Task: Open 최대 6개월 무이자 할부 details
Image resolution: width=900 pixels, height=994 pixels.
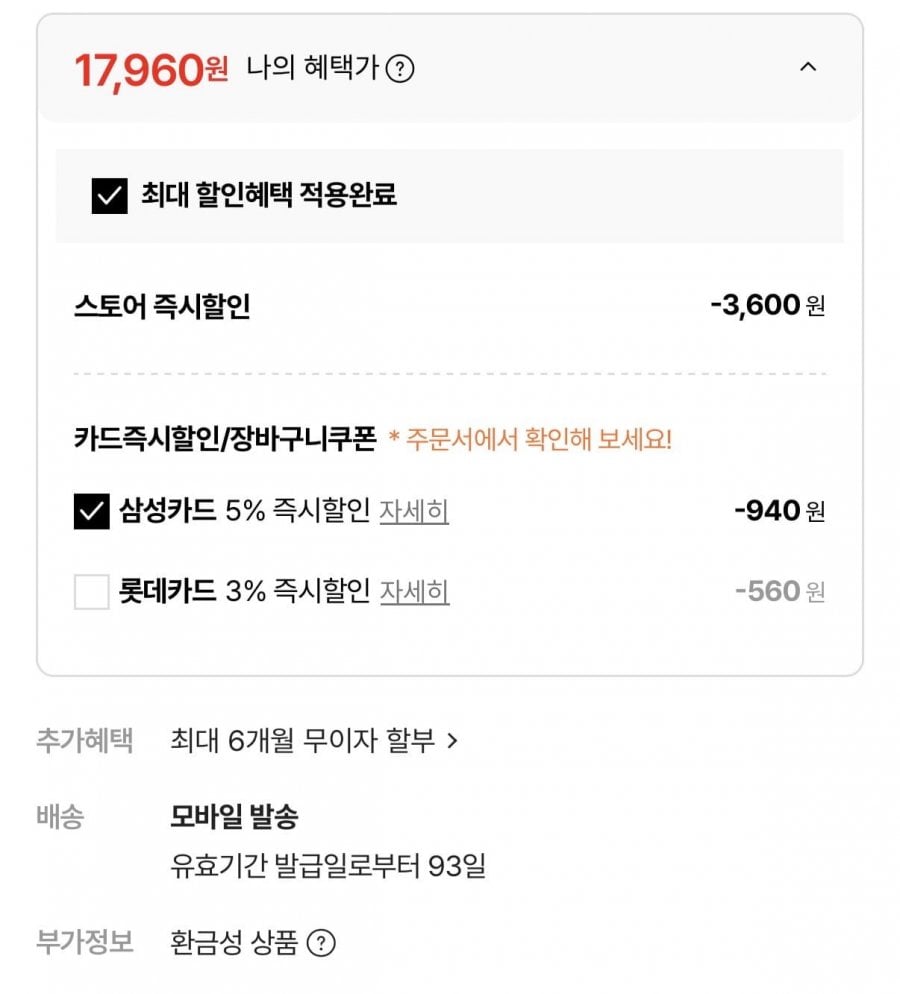Action: click(x=302, y=741)
